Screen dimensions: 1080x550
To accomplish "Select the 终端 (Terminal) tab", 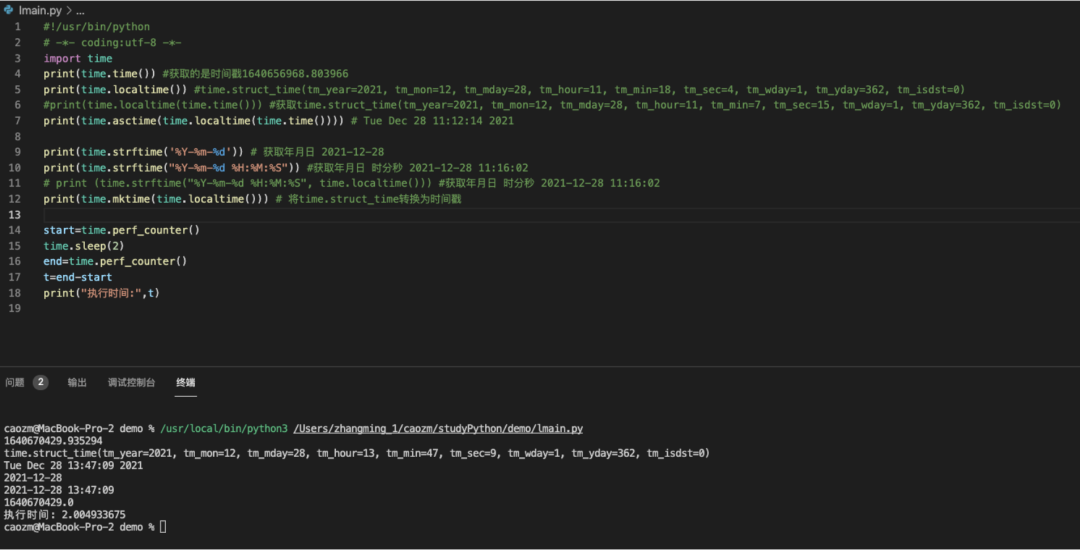I will click(185, 382).
